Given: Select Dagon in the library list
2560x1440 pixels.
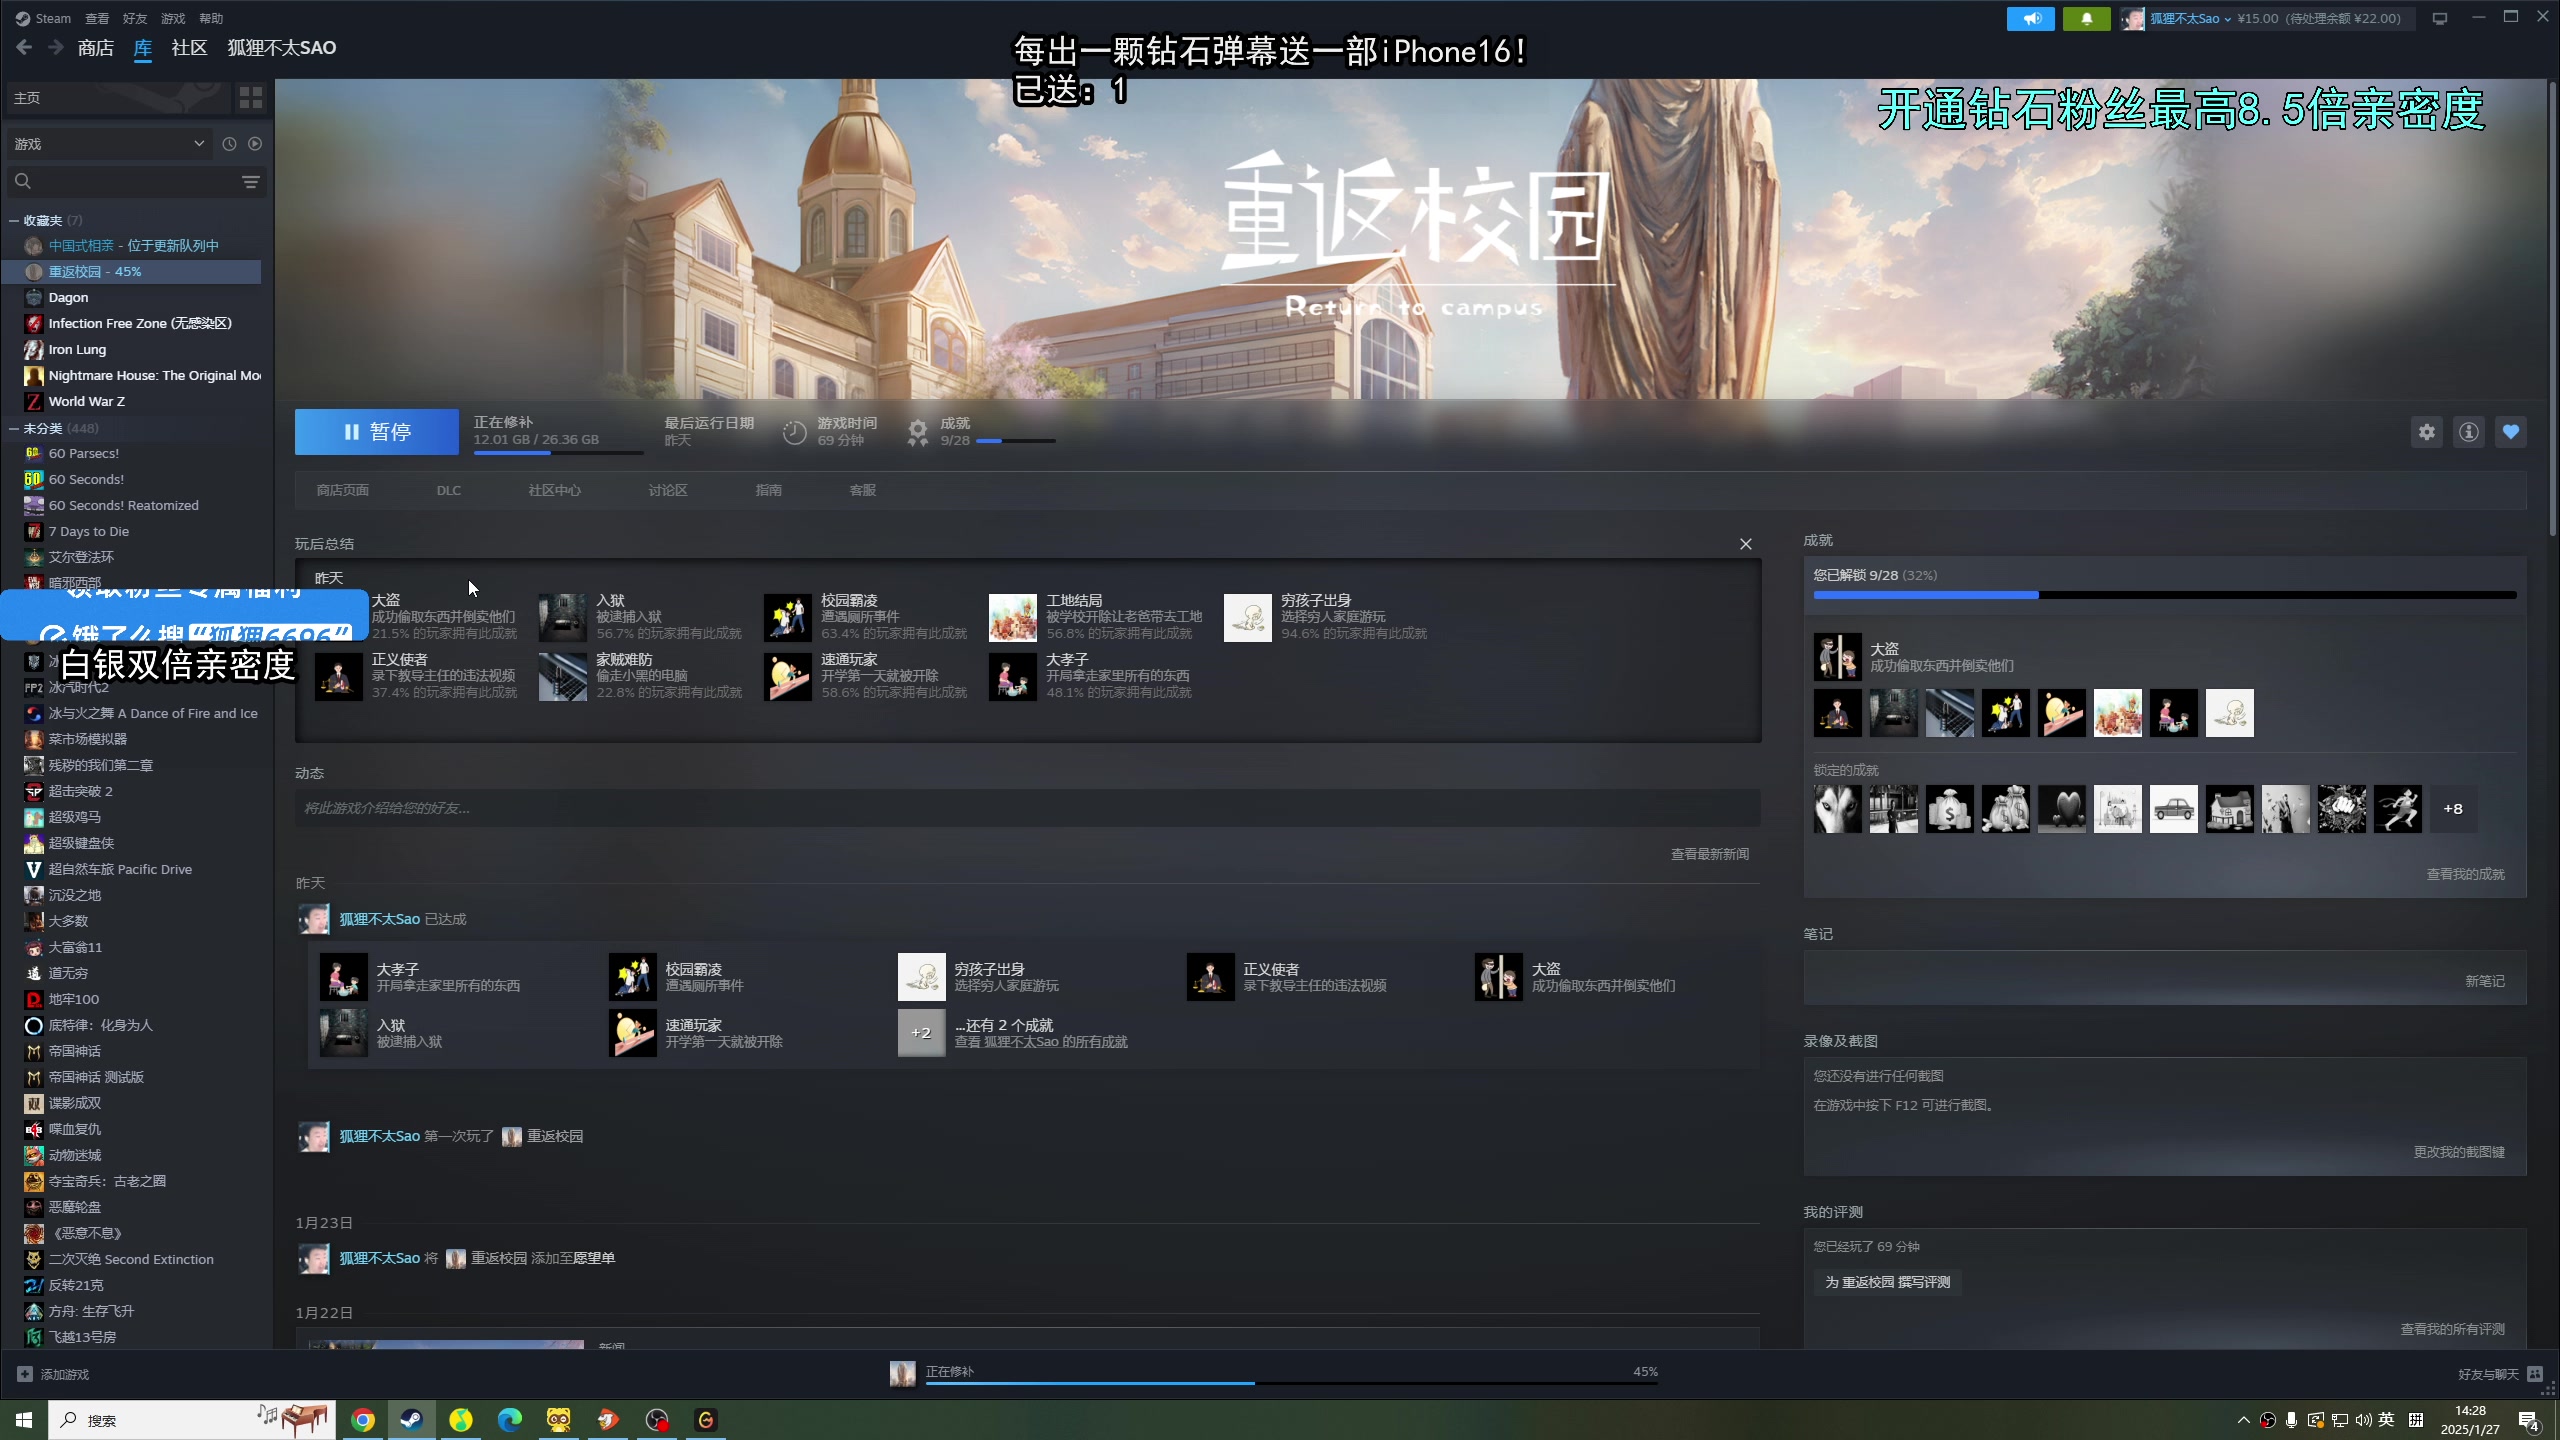Looking at the screenshot, I should click(x=68, y=297).
